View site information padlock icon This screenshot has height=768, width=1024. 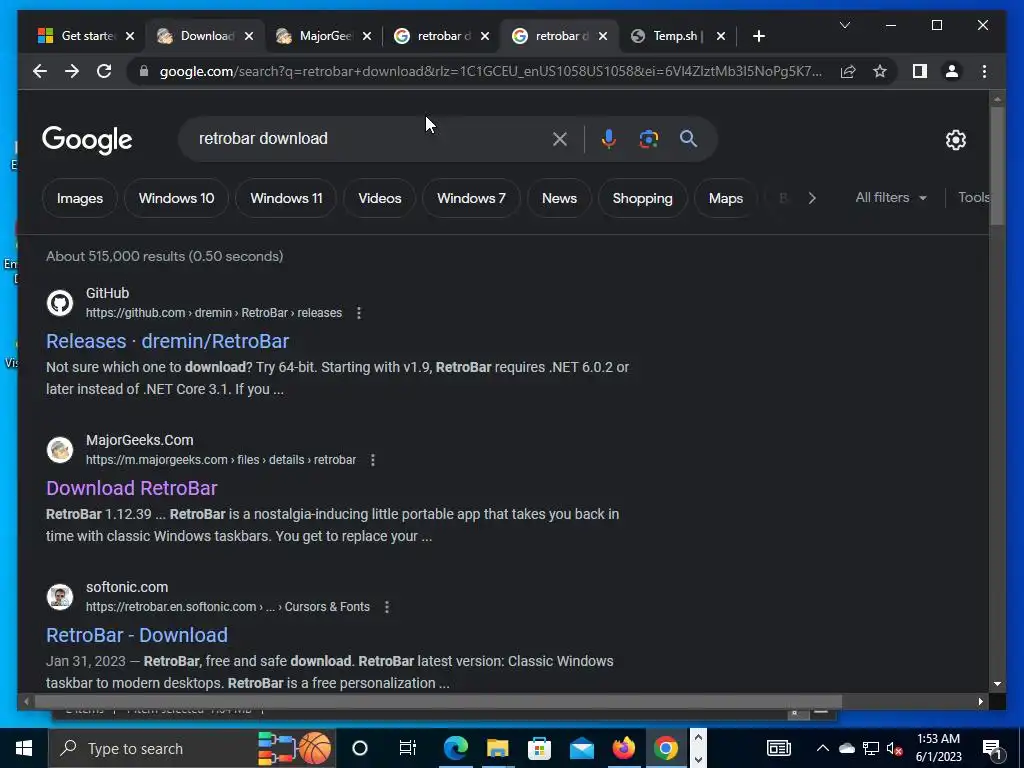pyautogui.click(x=144, y=71)
